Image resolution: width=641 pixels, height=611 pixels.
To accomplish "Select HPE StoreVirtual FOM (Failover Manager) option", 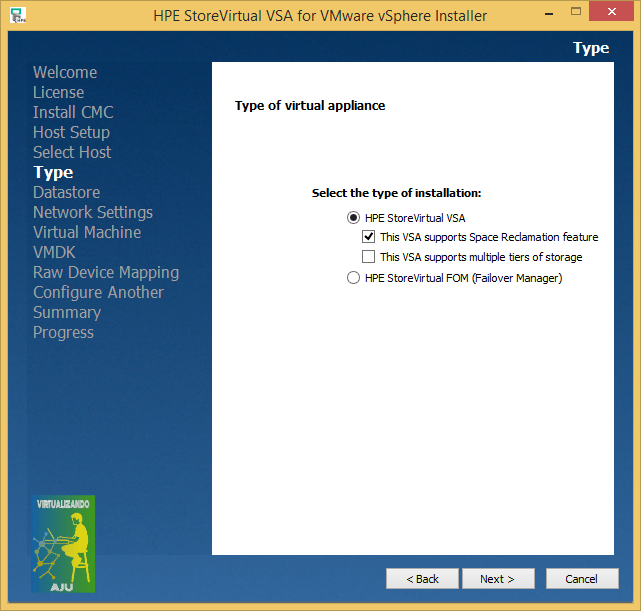I will tap(353, 278).
